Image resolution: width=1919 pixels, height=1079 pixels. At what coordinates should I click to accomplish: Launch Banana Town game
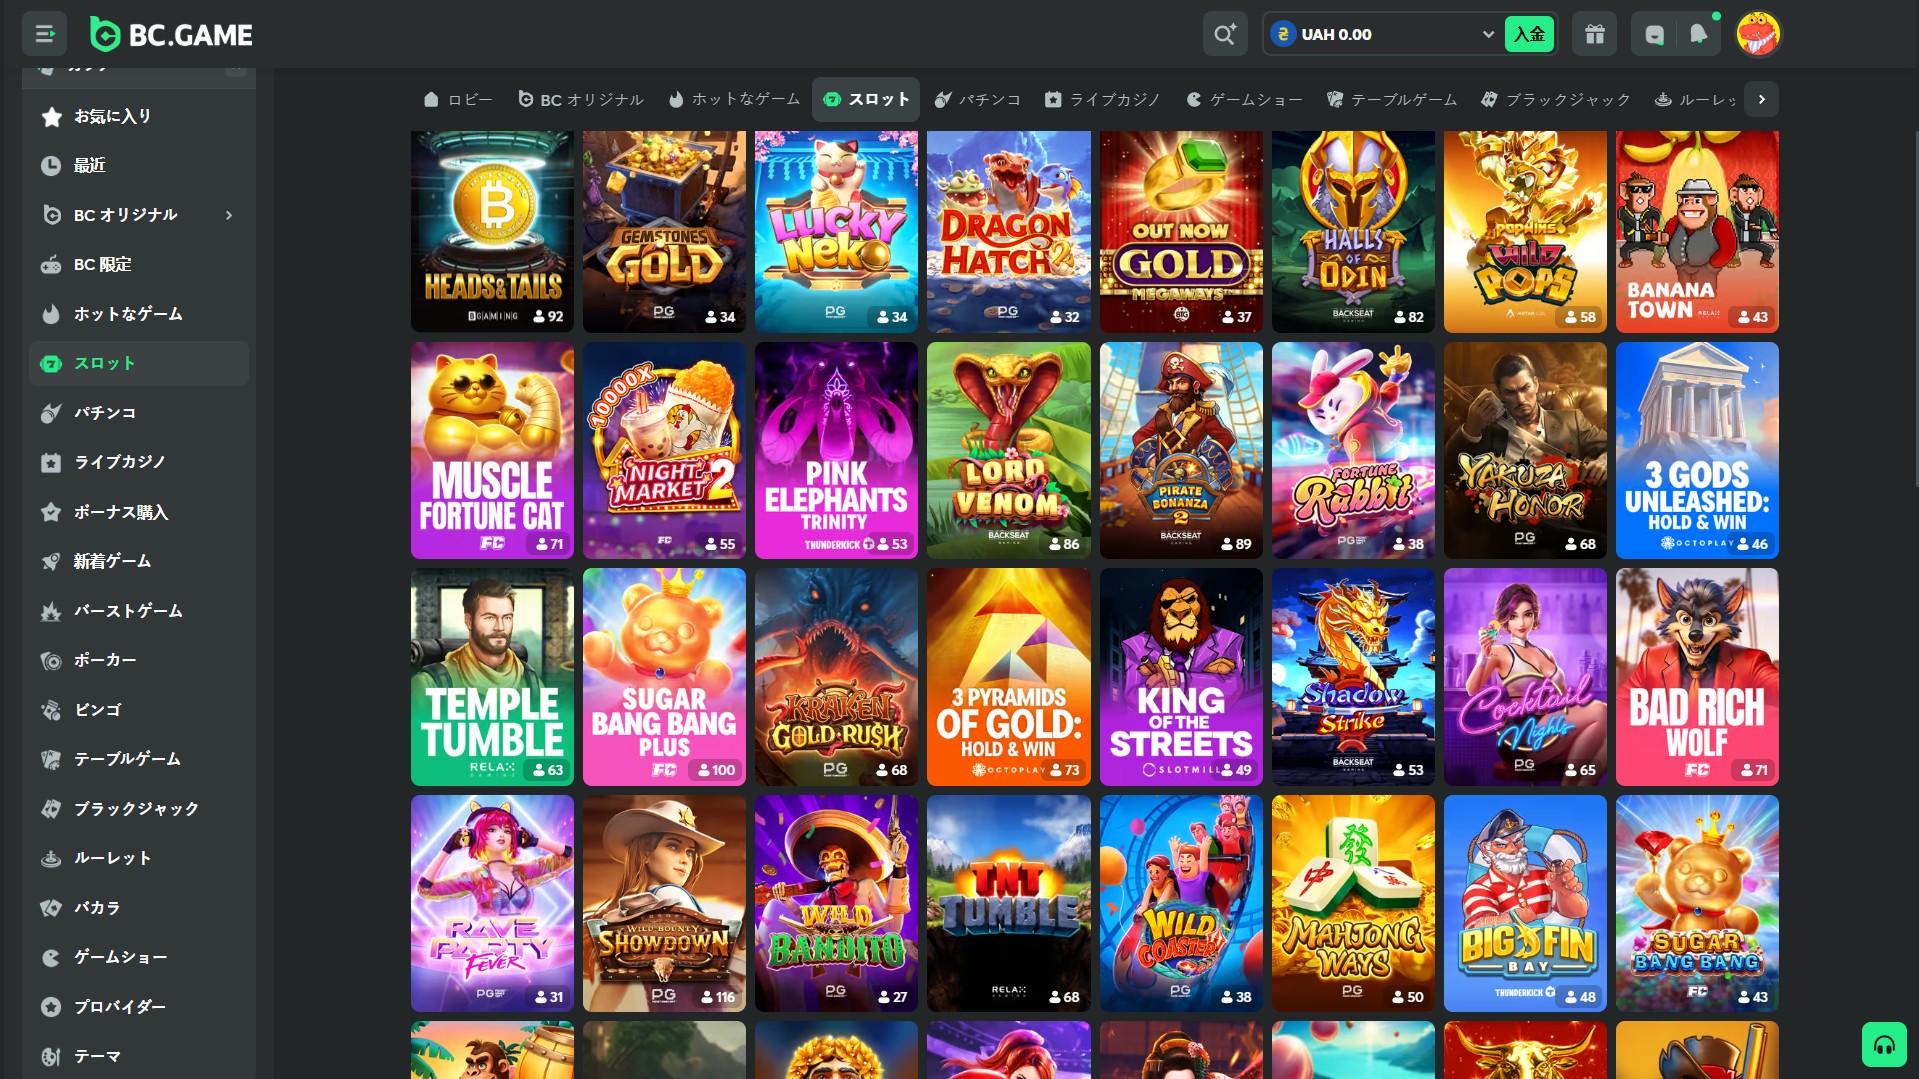[x=1697, y=231]
